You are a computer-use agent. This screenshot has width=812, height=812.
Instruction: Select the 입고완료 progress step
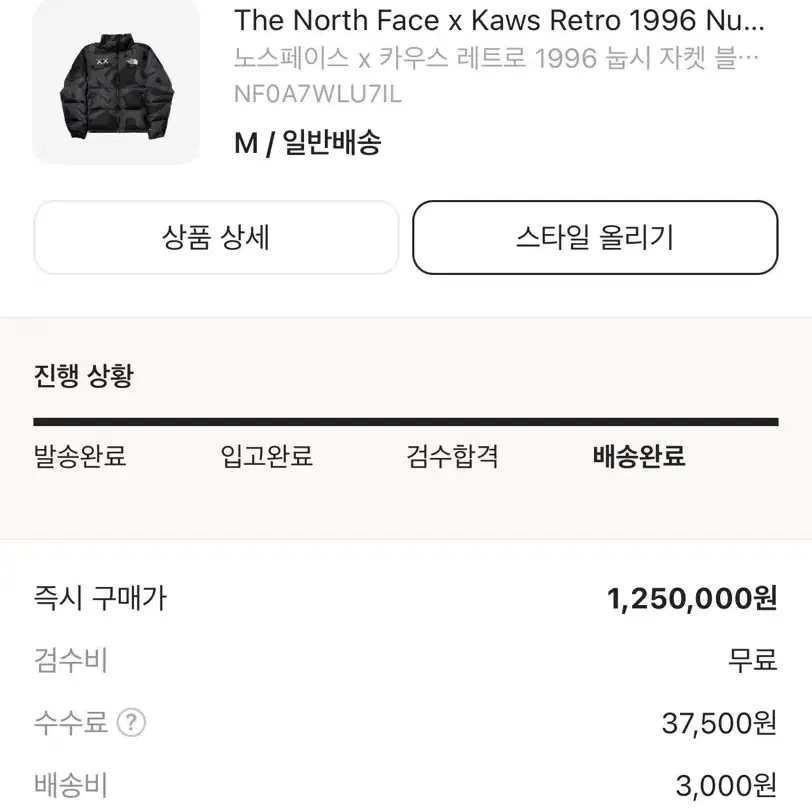coord(267,456)
